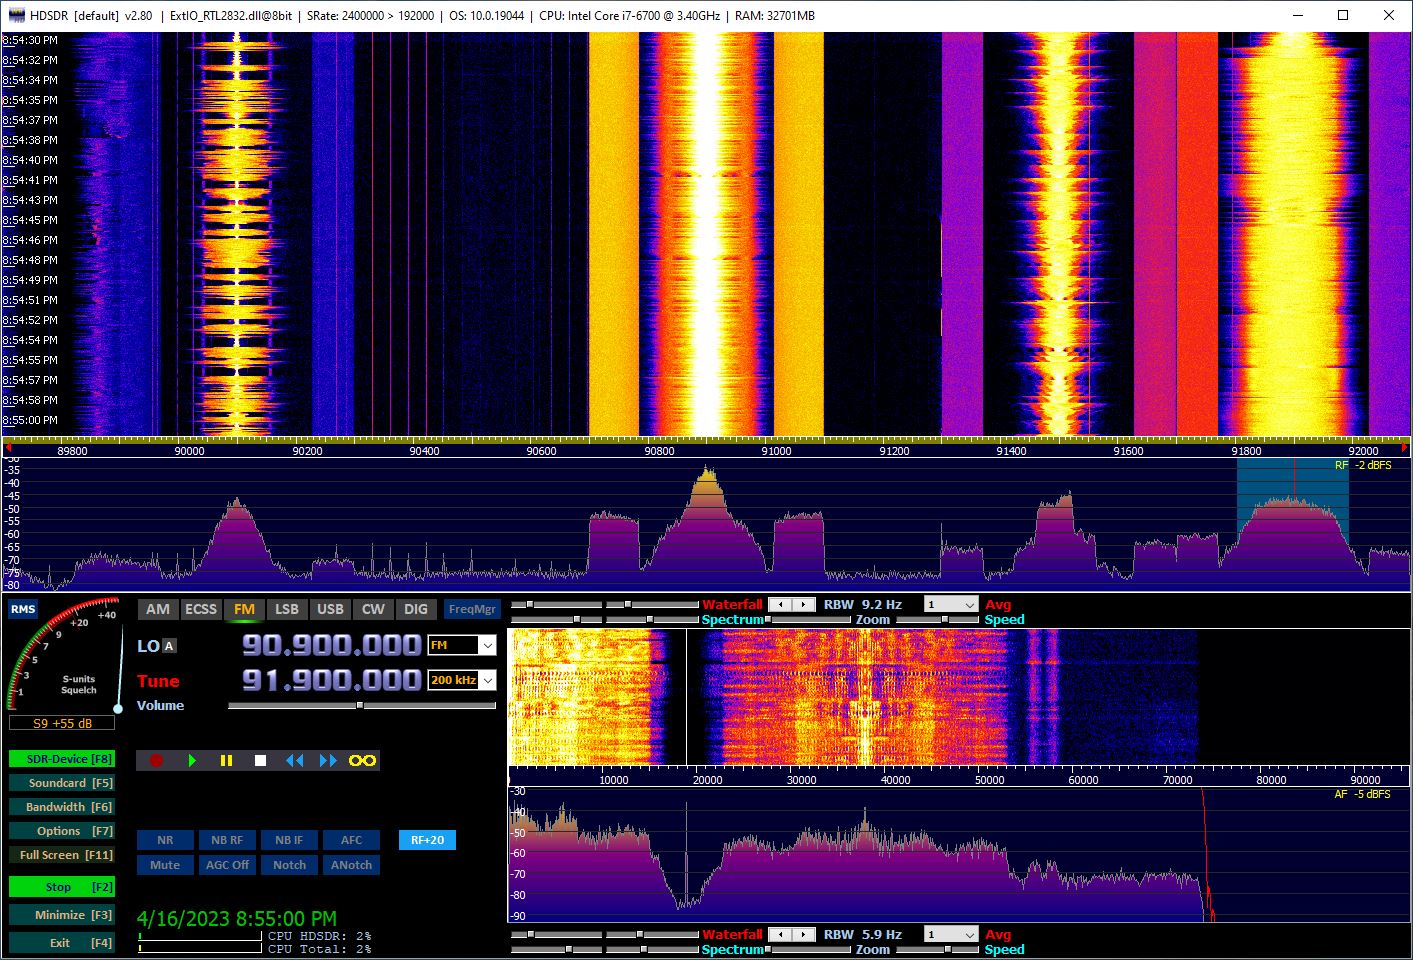Select AM demodulation mode
Screen dimensions: 1413x960
(x=158, y=609)
